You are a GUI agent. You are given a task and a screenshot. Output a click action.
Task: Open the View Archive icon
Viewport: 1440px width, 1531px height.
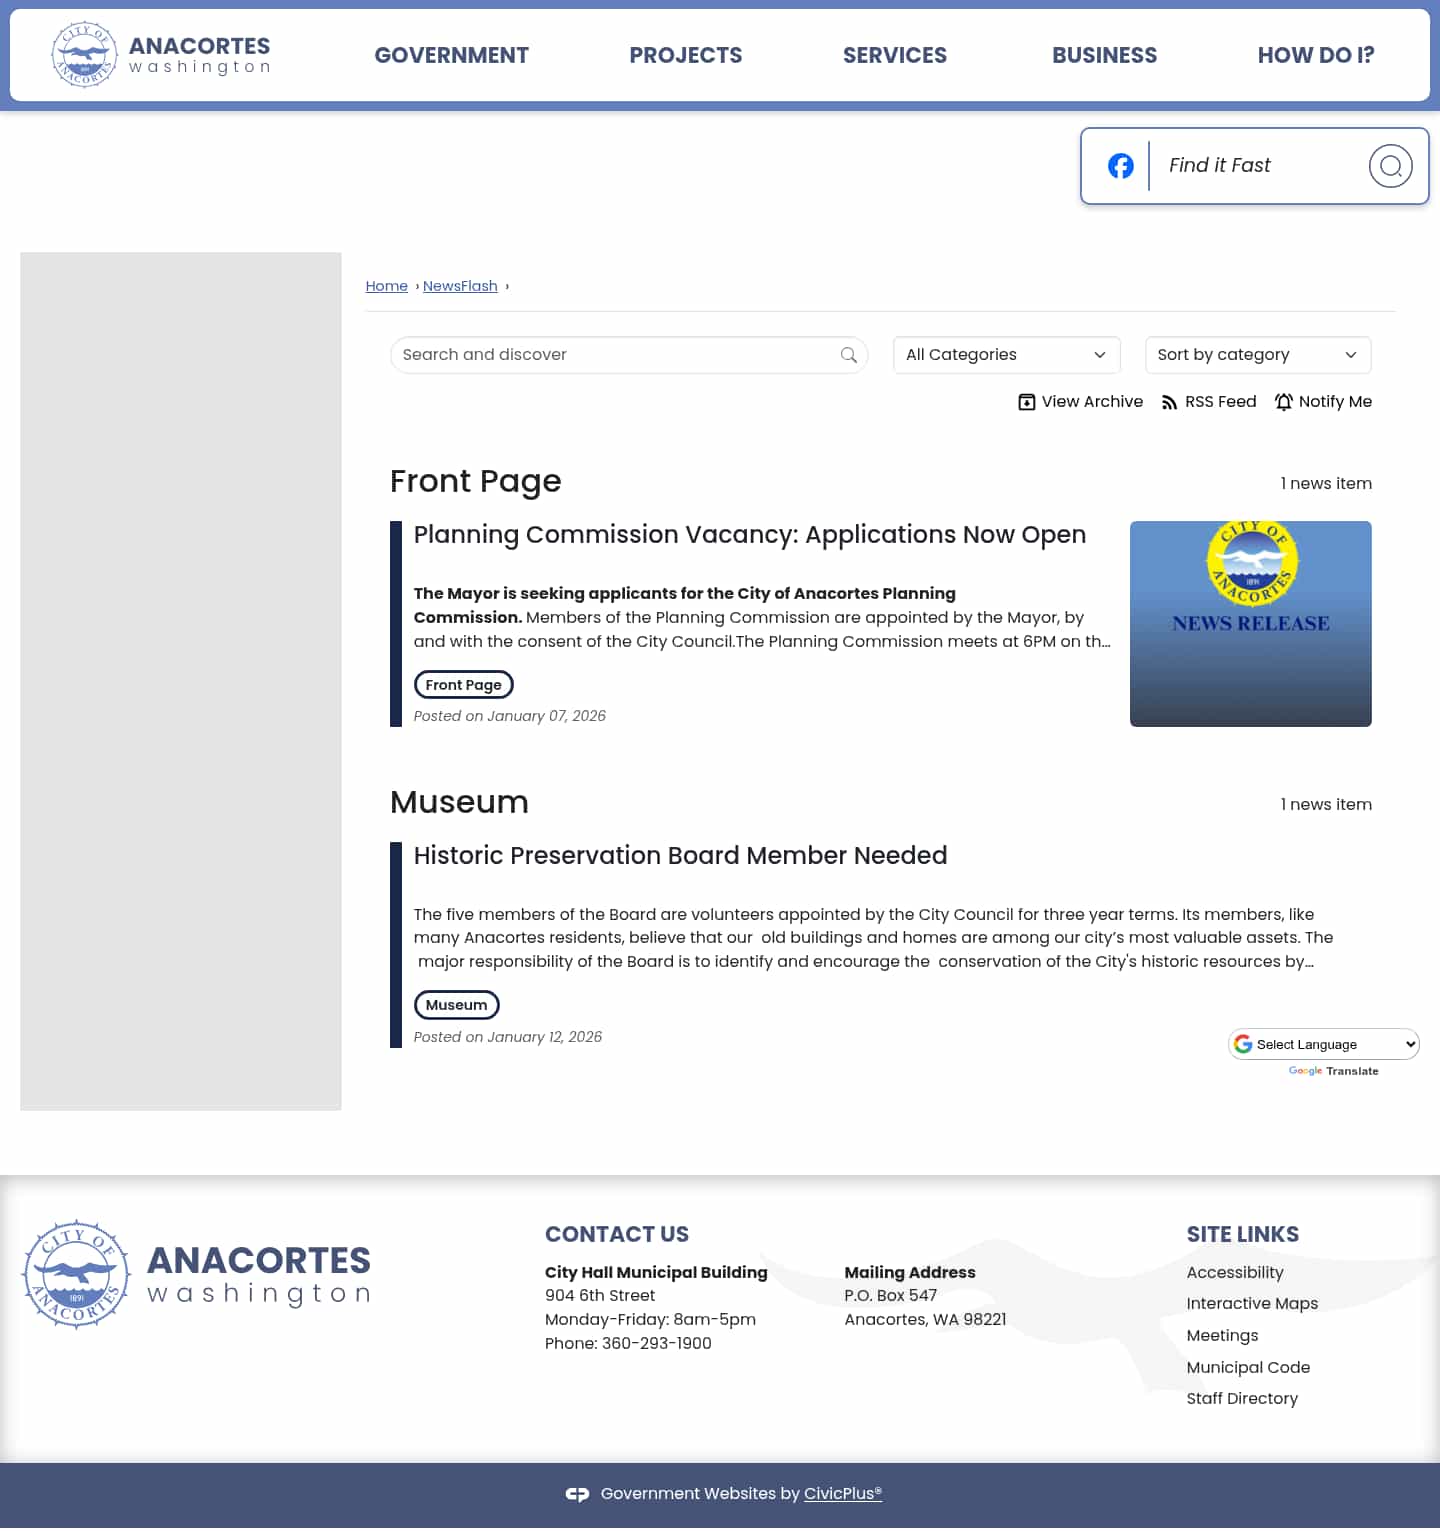tap(1027, 401)
